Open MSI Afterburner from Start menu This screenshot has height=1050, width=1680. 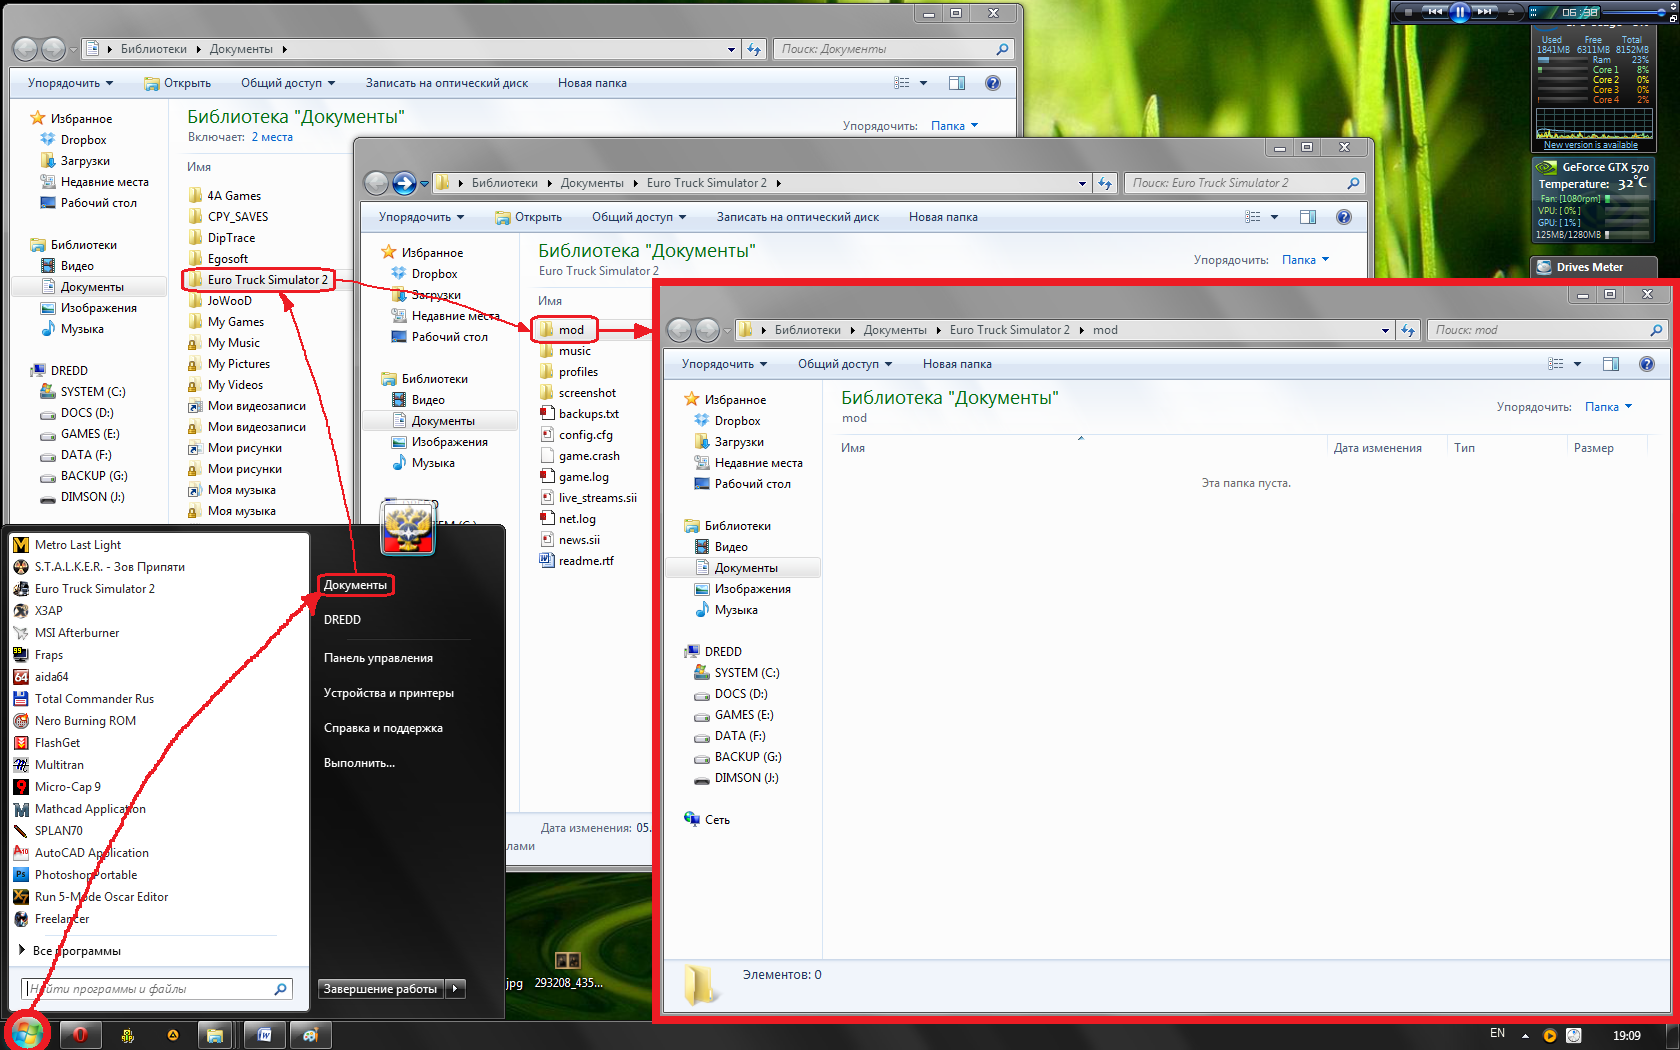(77, 633)
